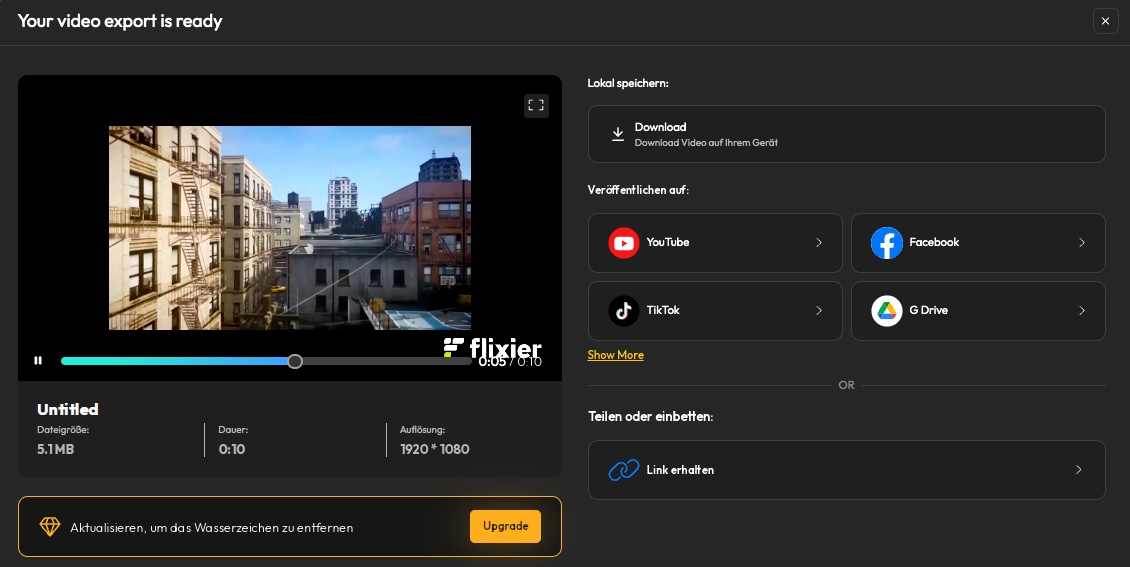Screen dimensions: 1130x567
Task: Click the Upgrade button
Action: click(505, 527)
